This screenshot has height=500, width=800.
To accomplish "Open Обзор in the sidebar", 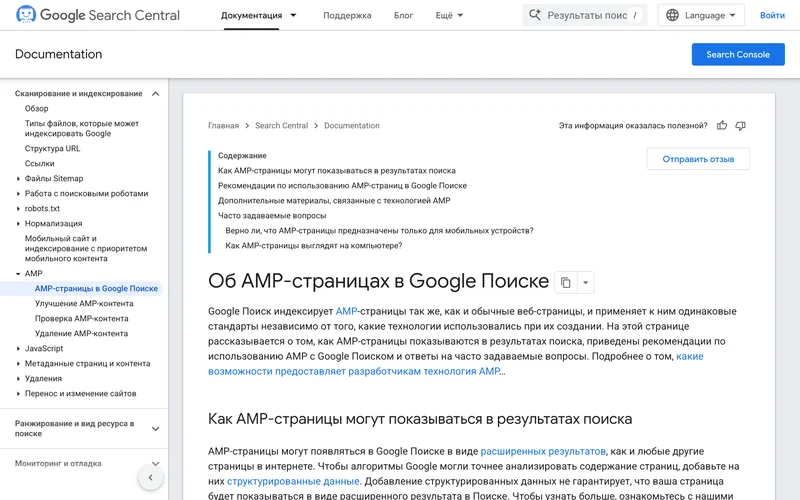I will (x=37, y=109).
